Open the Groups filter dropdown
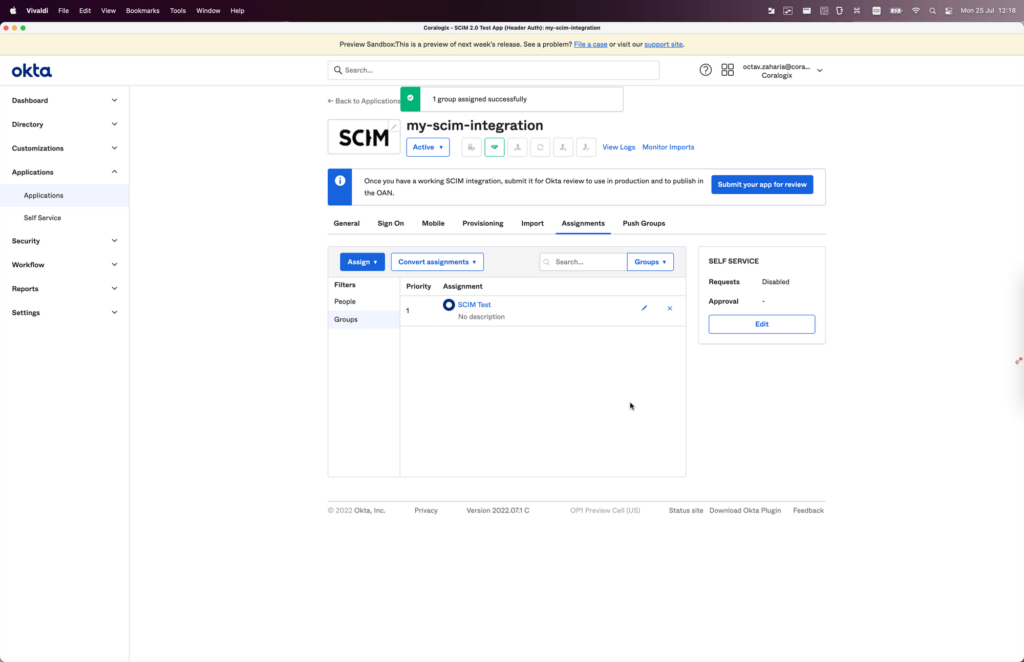The image size is (1024, 662). pyautogui.click(x=650, y=262)
